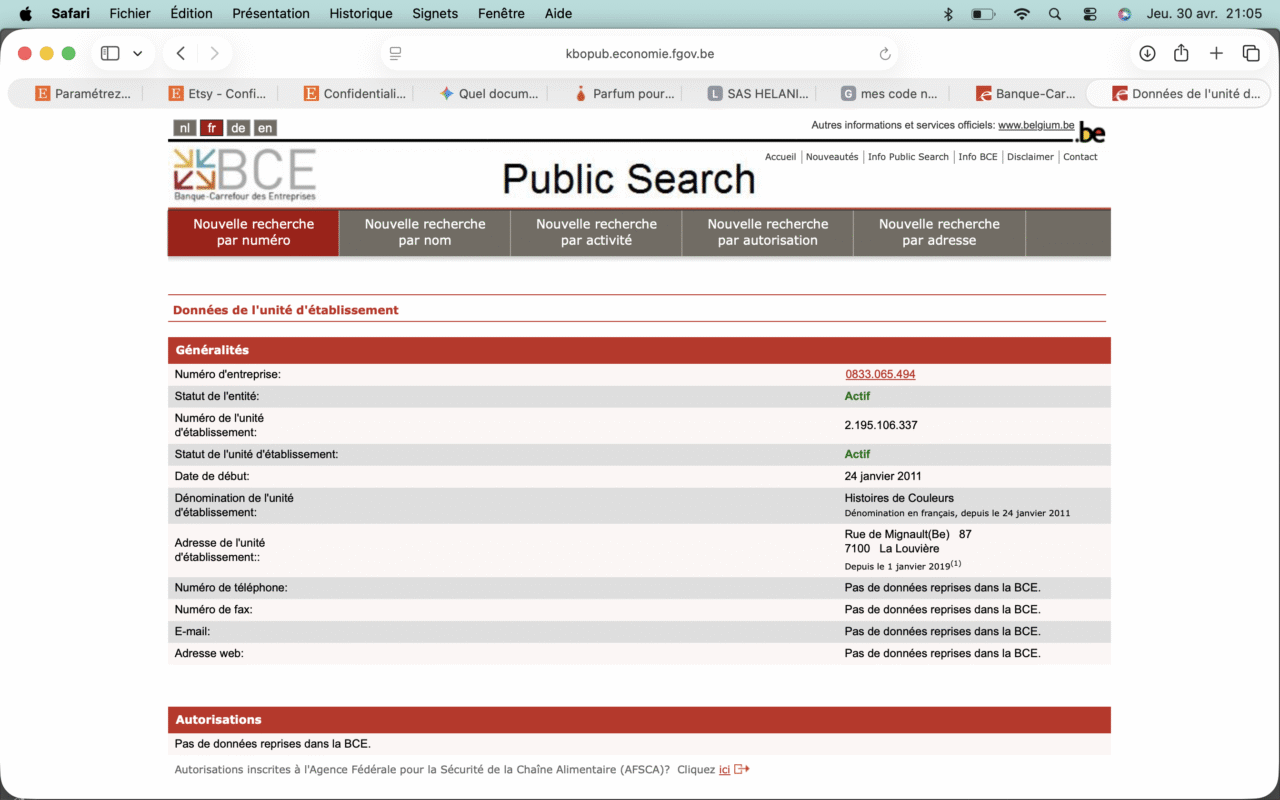This screenshot has height=800, width=1280.
Task: Open the Présentation menu
Action: coord(271,13)
